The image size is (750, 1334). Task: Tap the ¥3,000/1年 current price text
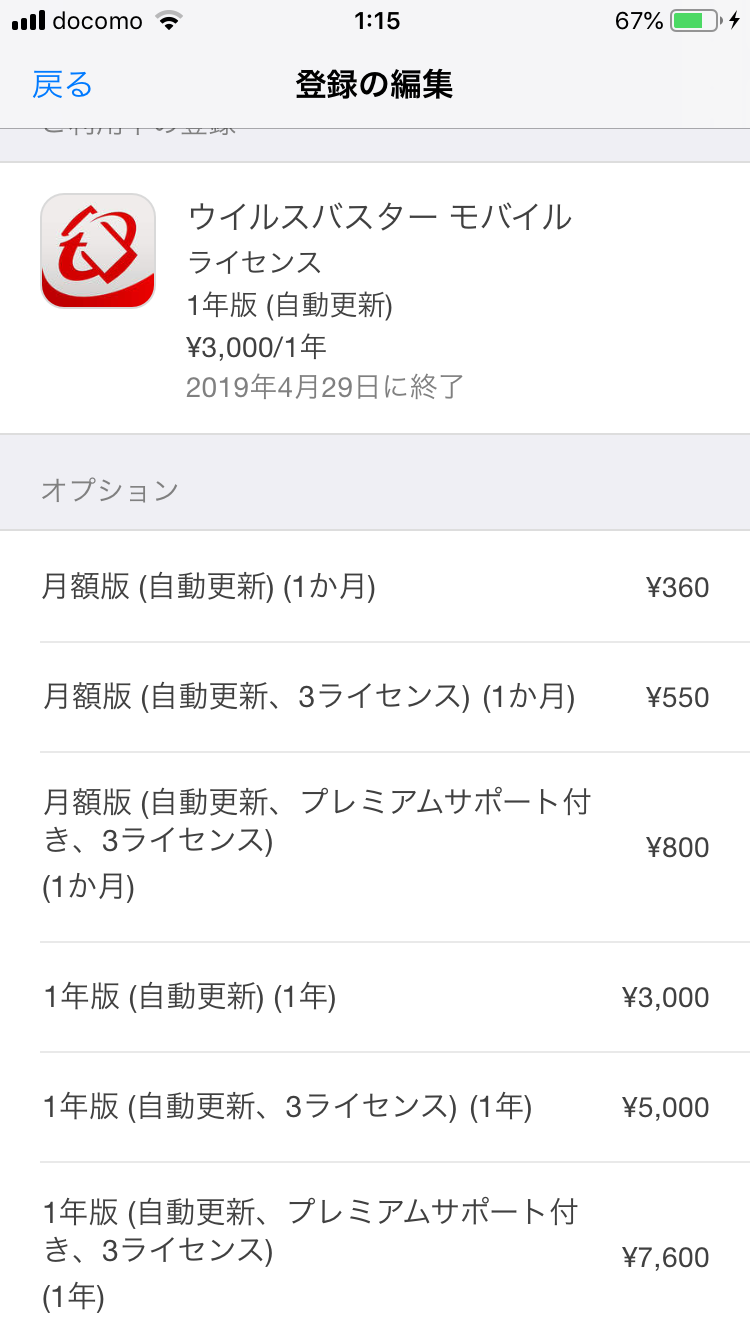click(x=257, y=347)
